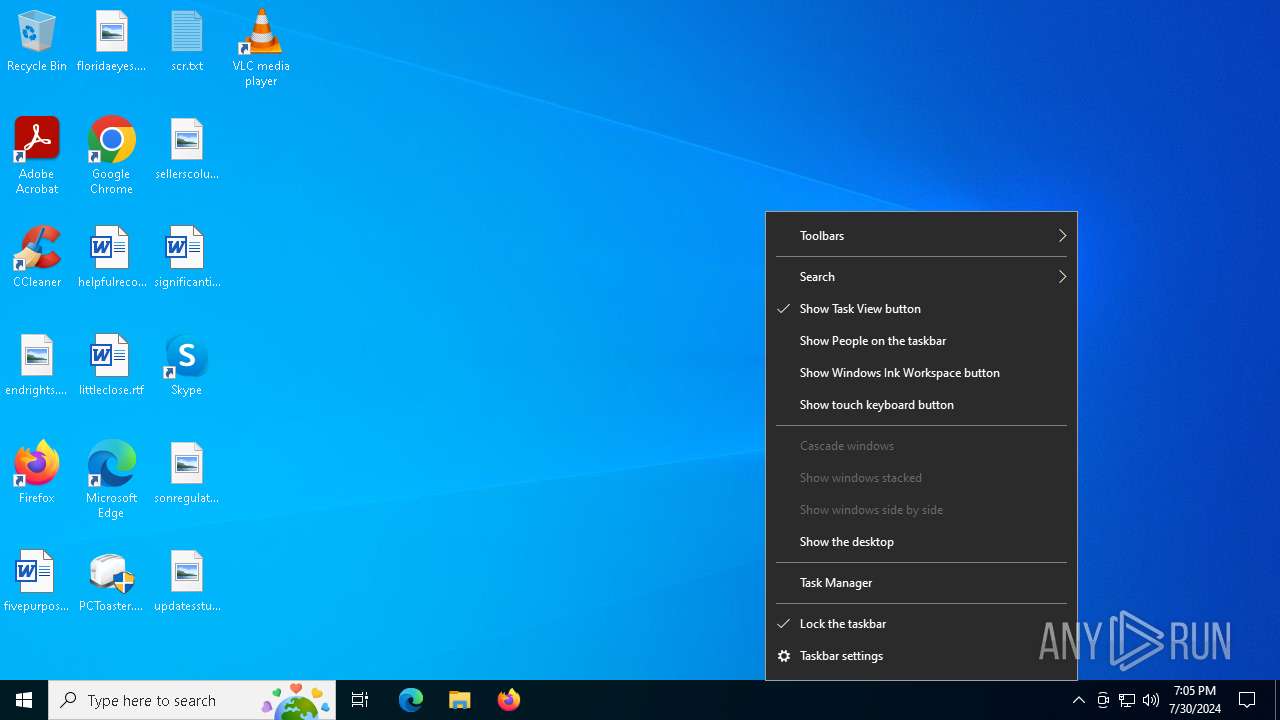
Task: Open Taskbar settings
Action: 921,656
